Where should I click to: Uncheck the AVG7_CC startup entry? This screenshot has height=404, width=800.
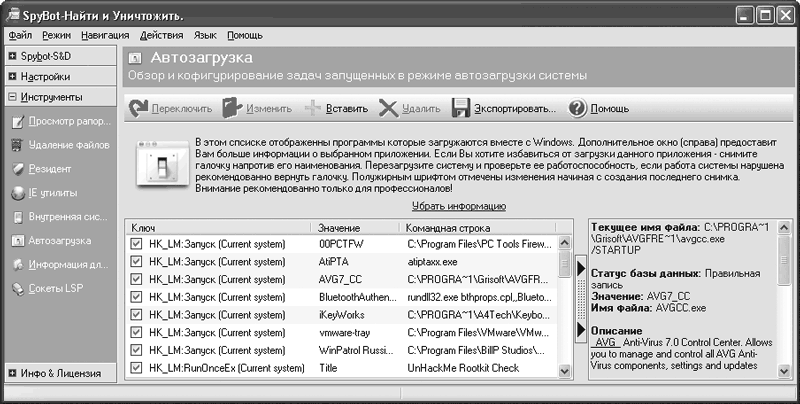136,280
